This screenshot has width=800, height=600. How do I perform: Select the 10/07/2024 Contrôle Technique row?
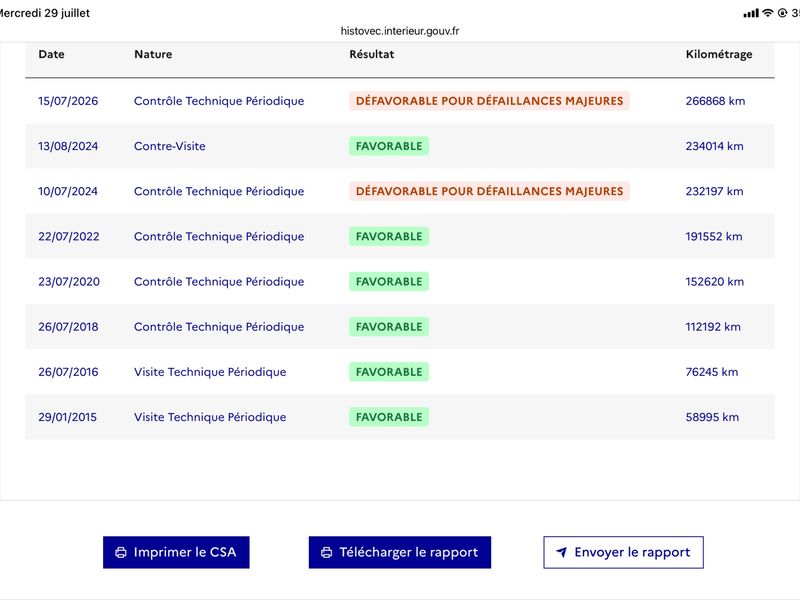click(x=400, y=191)
